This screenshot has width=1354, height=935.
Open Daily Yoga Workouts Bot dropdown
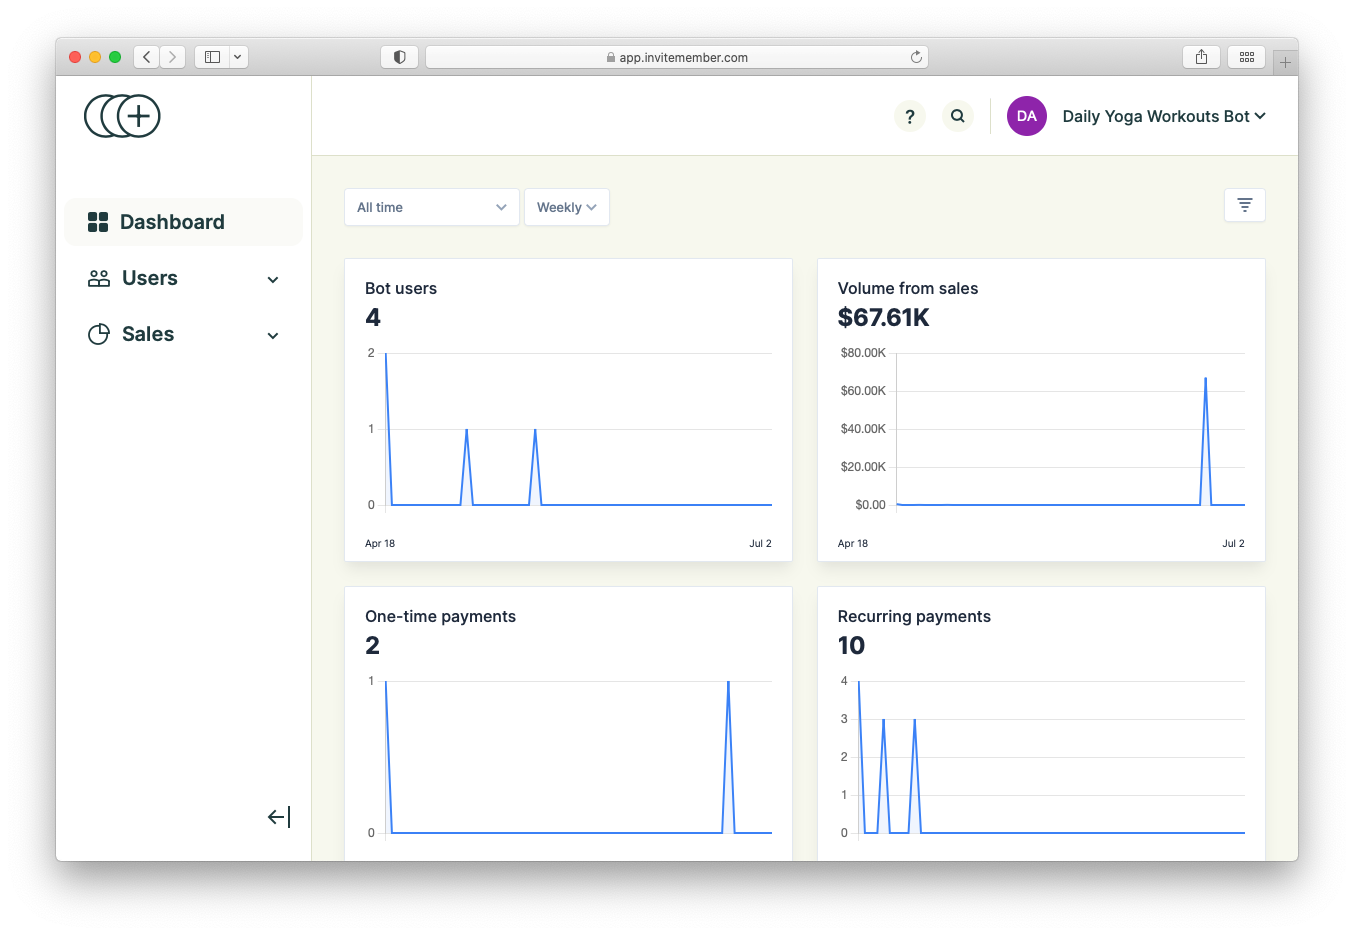tap(1164, 116)
